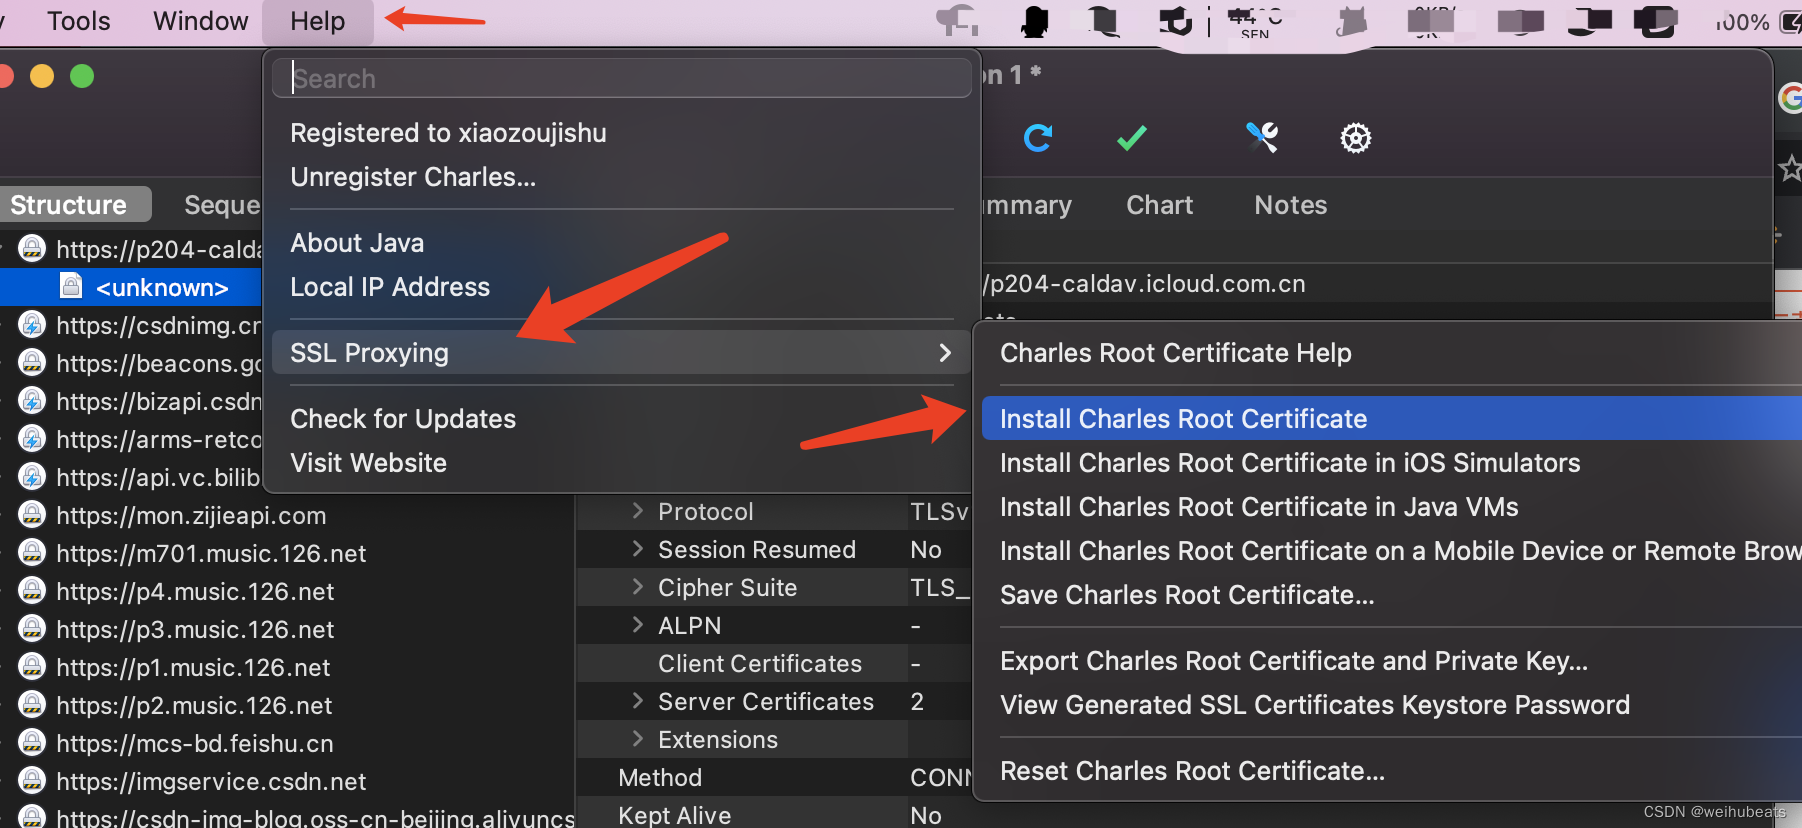View Generated SSL Certificates Keystore Password
Viewport: 1802px width, 828px height.
click(1315, 705)
